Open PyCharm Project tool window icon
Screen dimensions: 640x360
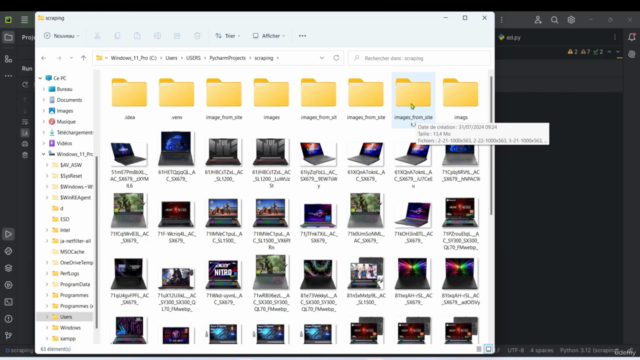[x=8, y=38]
